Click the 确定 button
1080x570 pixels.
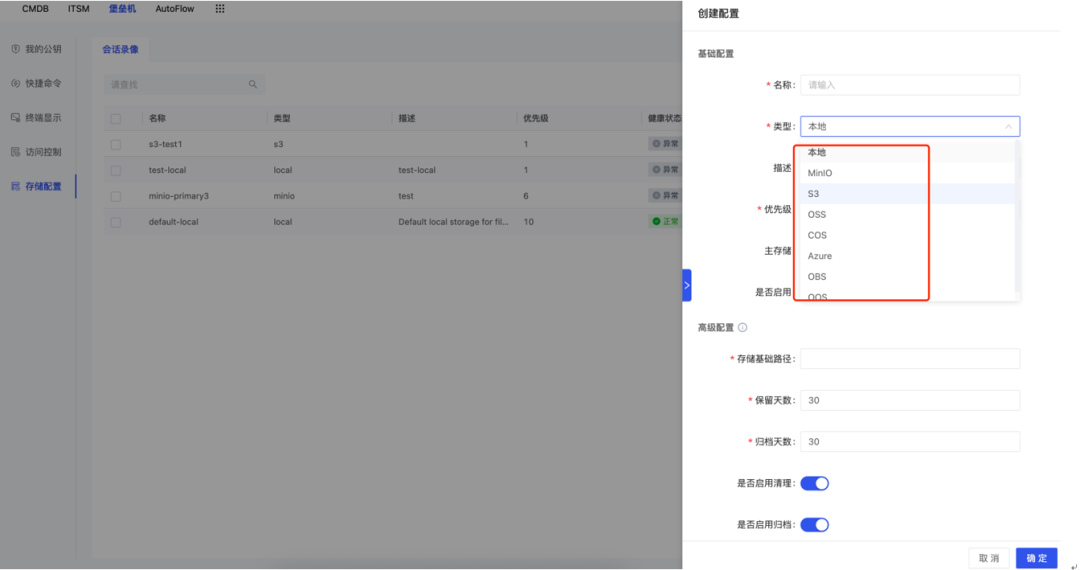pyautogui.click(x=1037, y=558)
